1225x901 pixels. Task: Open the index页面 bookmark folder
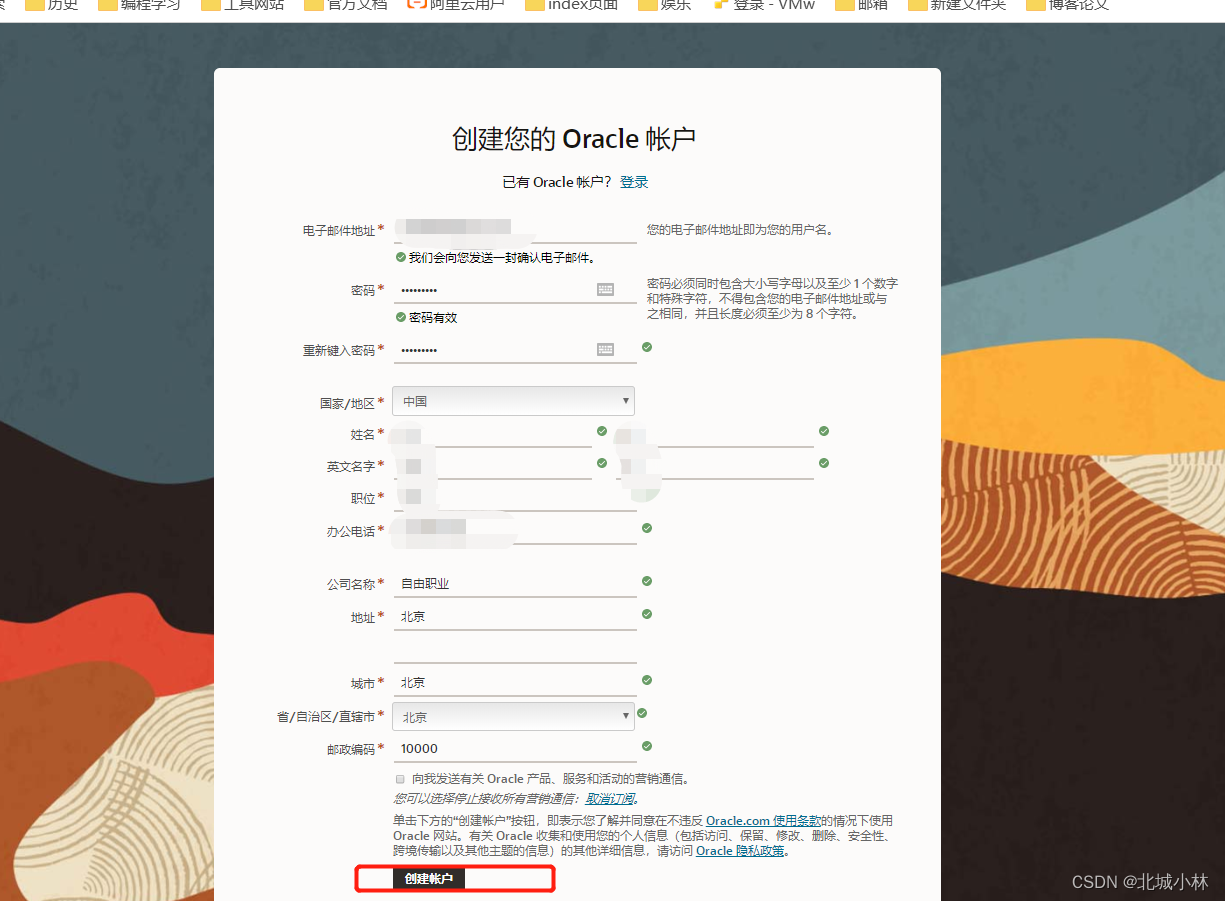click(571, 5)
